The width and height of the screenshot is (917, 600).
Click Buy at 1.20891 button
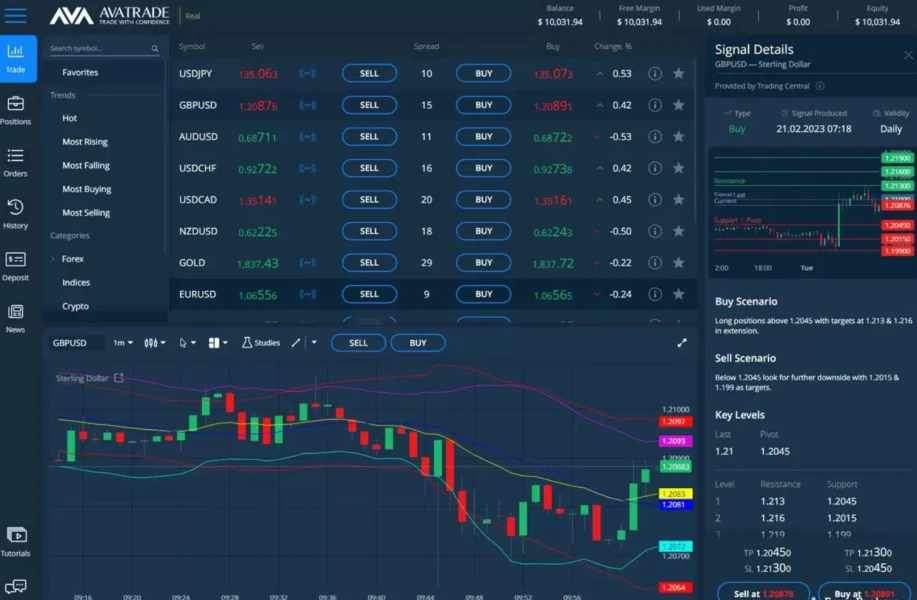[x=864, y=592]
